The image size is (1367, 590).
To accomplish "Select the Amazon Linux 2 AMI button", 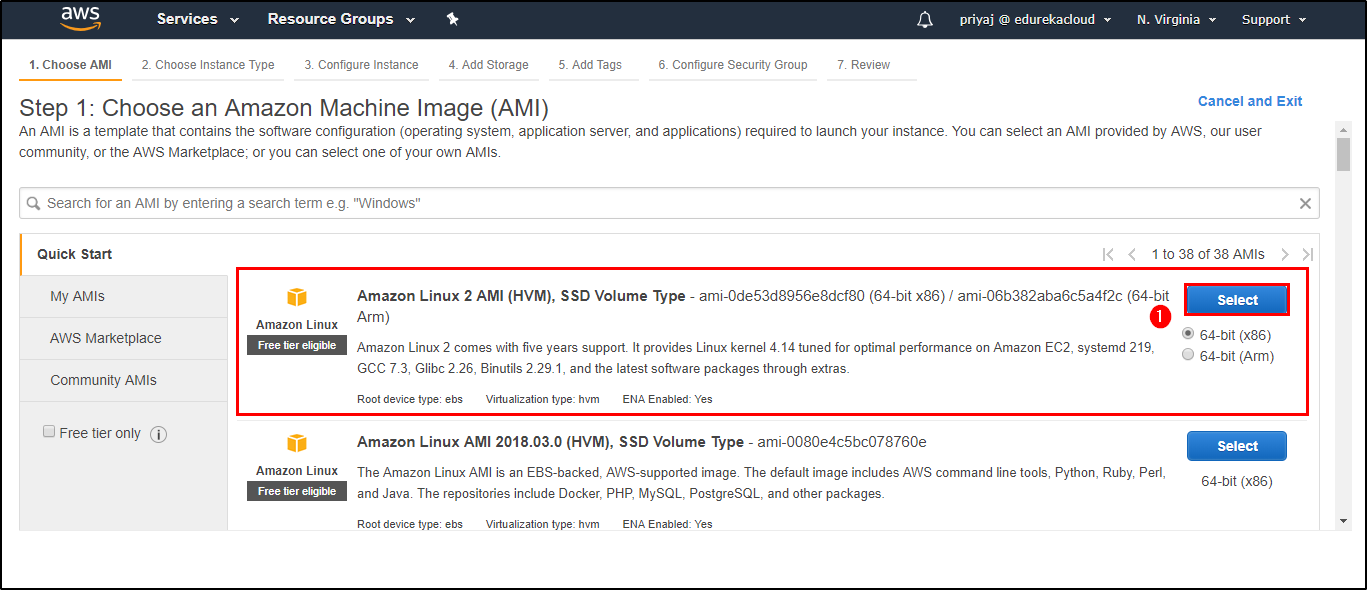I will (x=1237, y=300).
